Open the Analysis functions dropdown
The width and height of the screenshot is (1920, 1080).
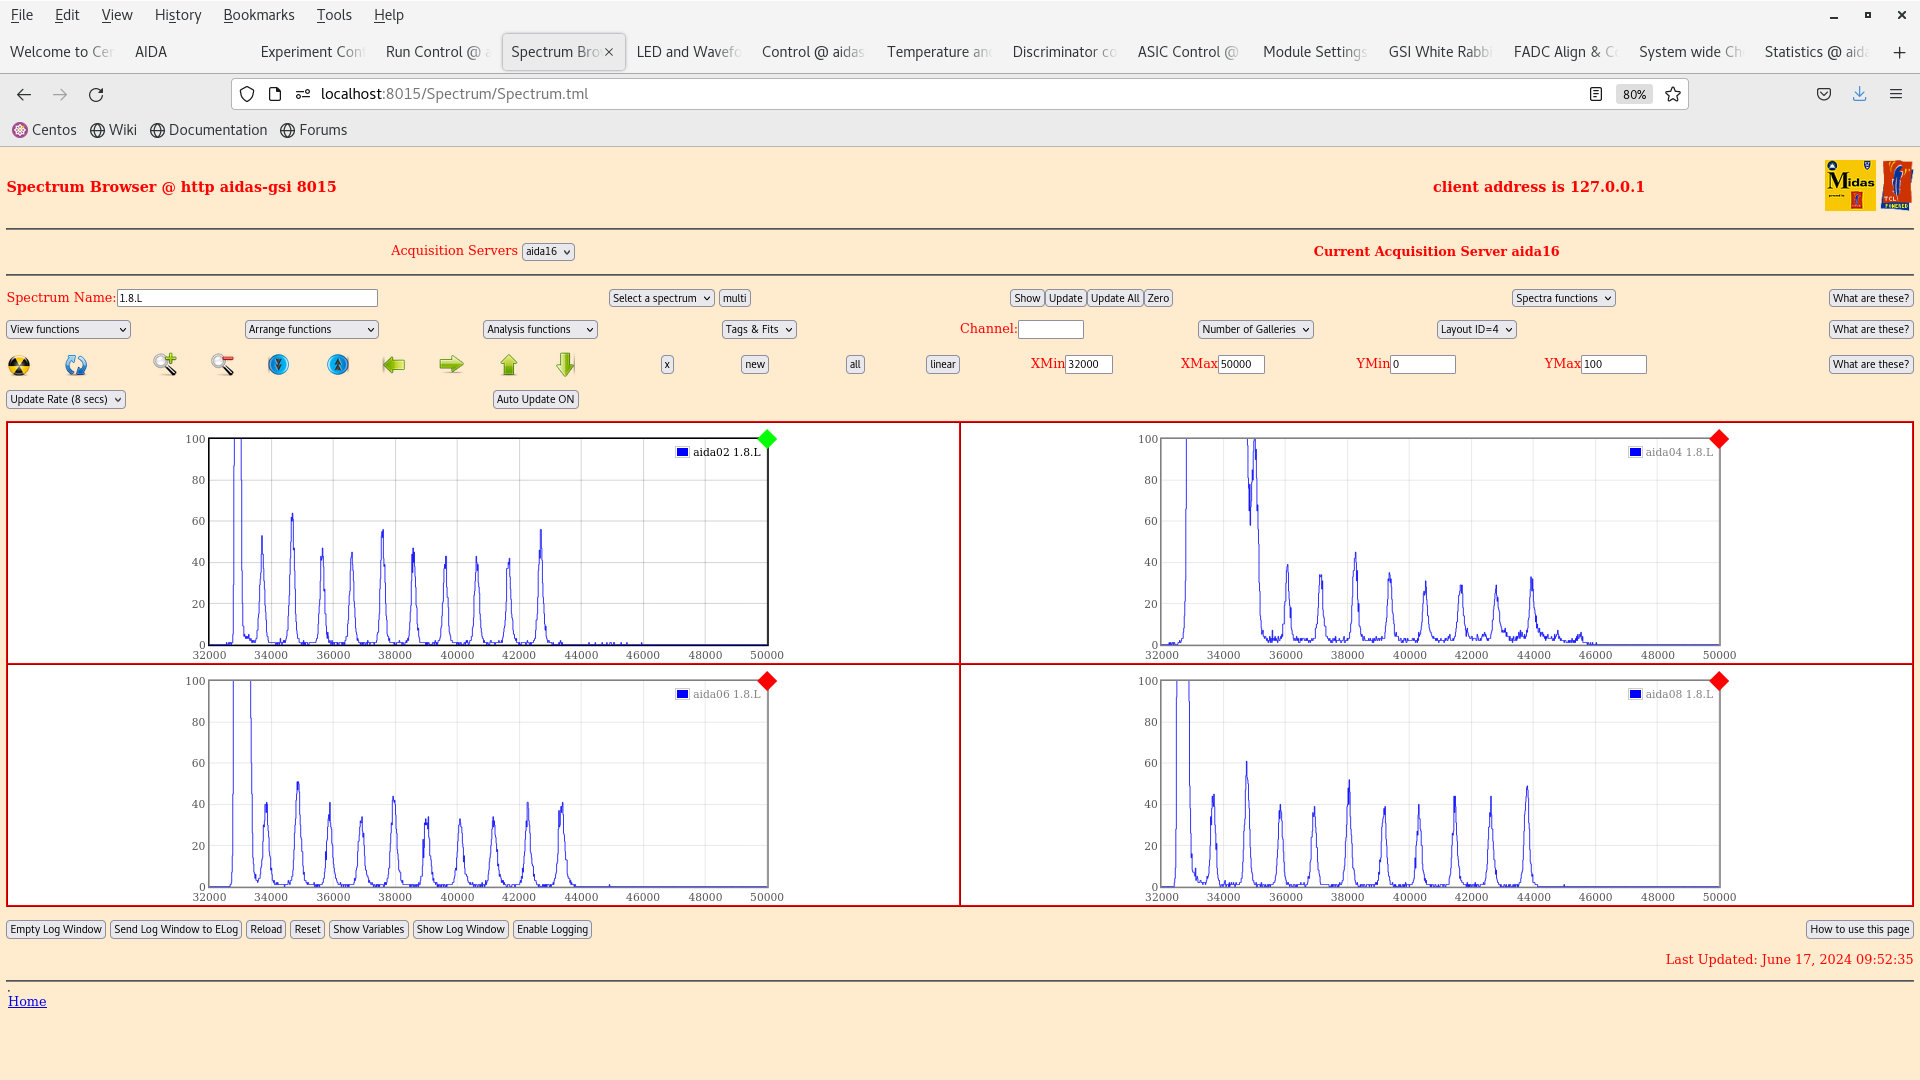click(540, 329)
